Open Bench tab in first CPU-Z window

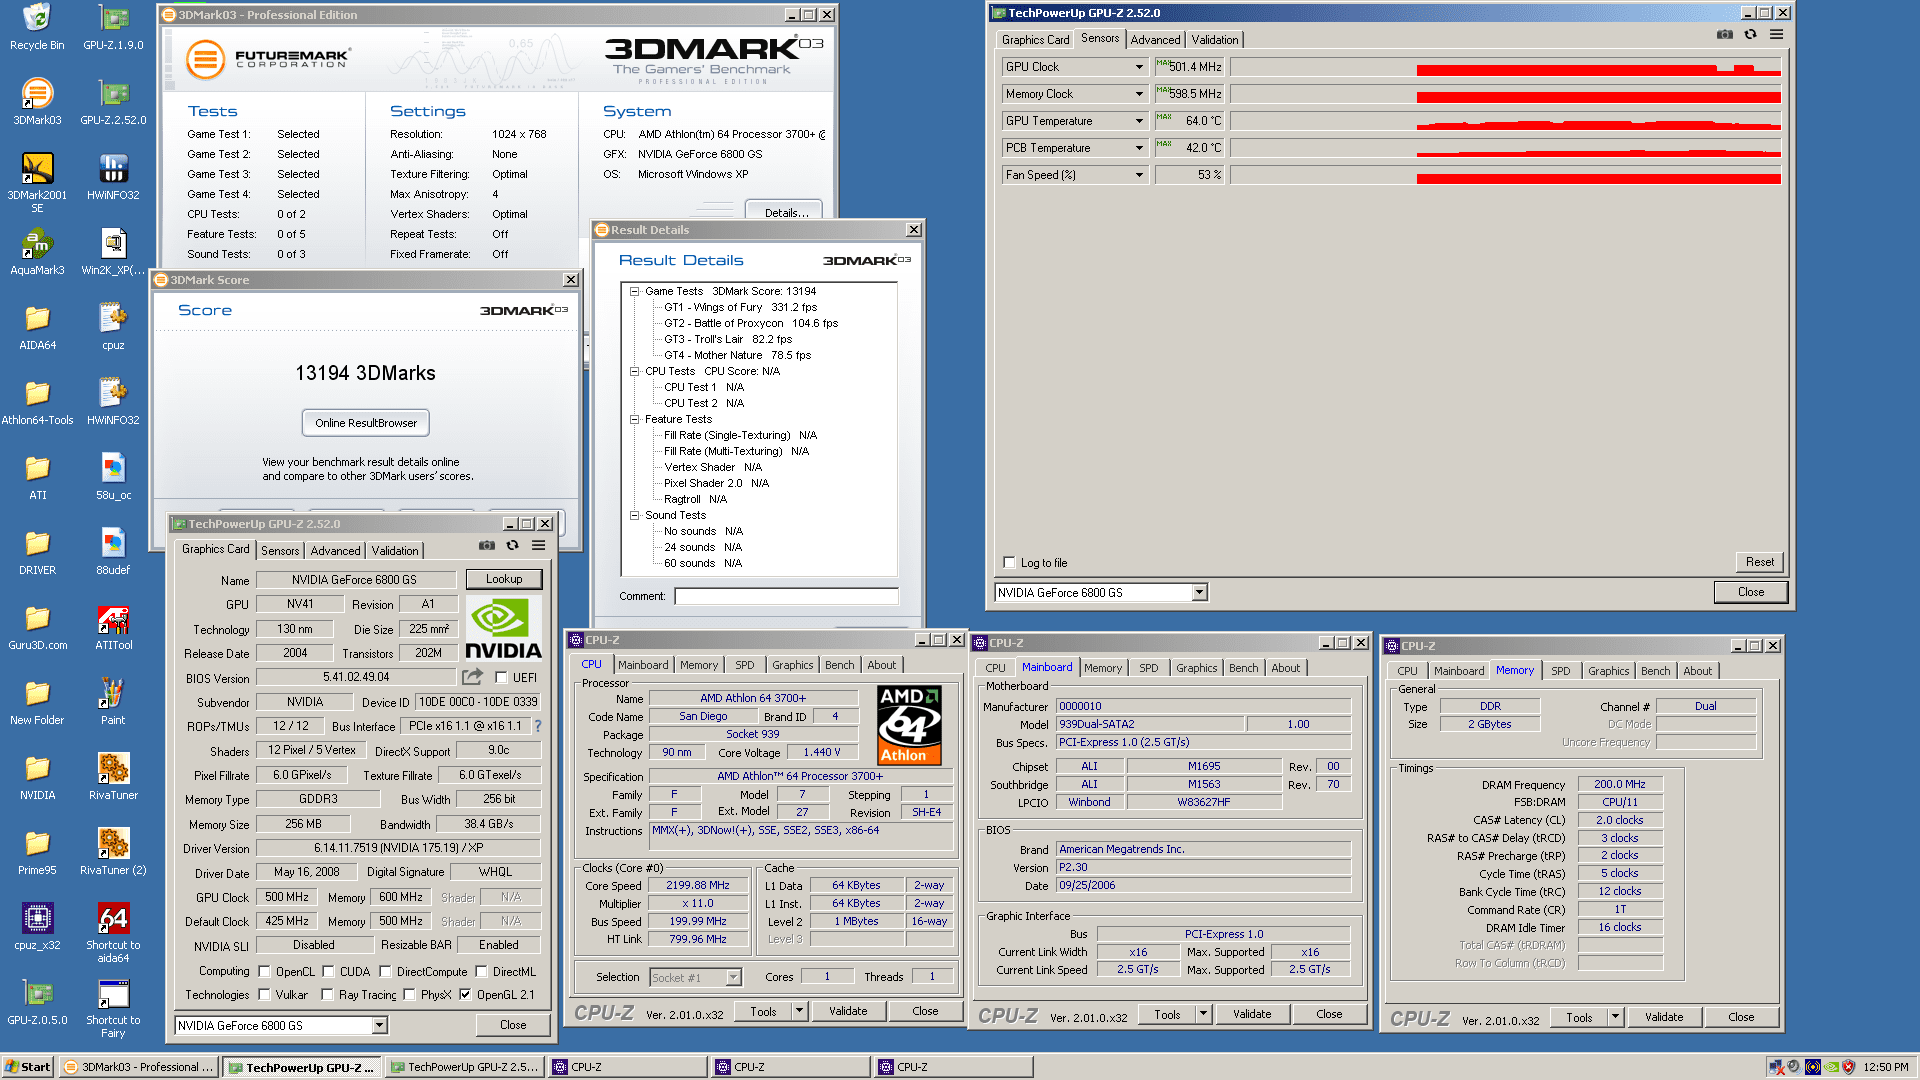[x=839, y=665]
